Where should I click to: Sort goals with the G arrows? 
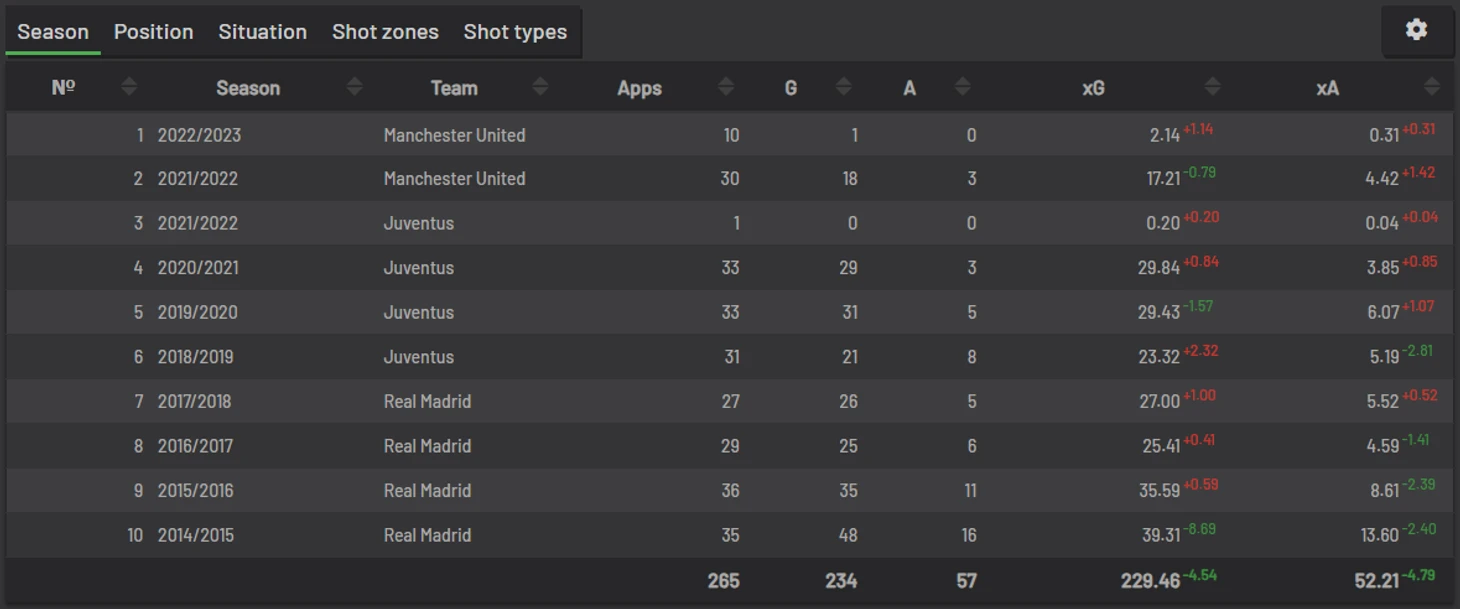tap(843, 87)
